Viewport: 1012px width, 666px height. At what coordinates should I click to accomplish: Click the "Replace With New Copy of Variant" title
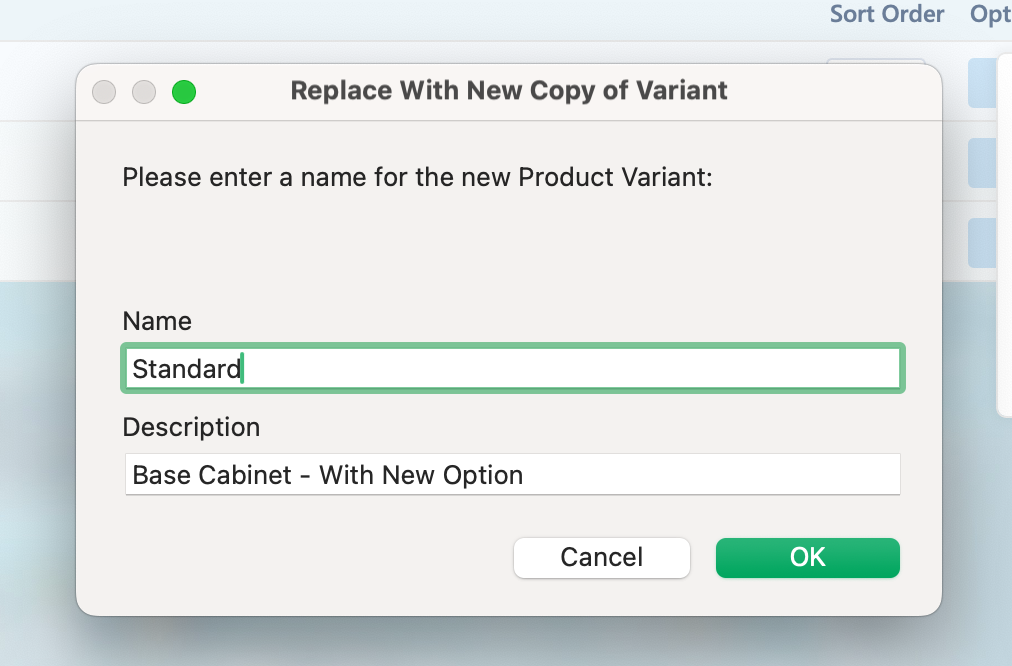point(509,91)
